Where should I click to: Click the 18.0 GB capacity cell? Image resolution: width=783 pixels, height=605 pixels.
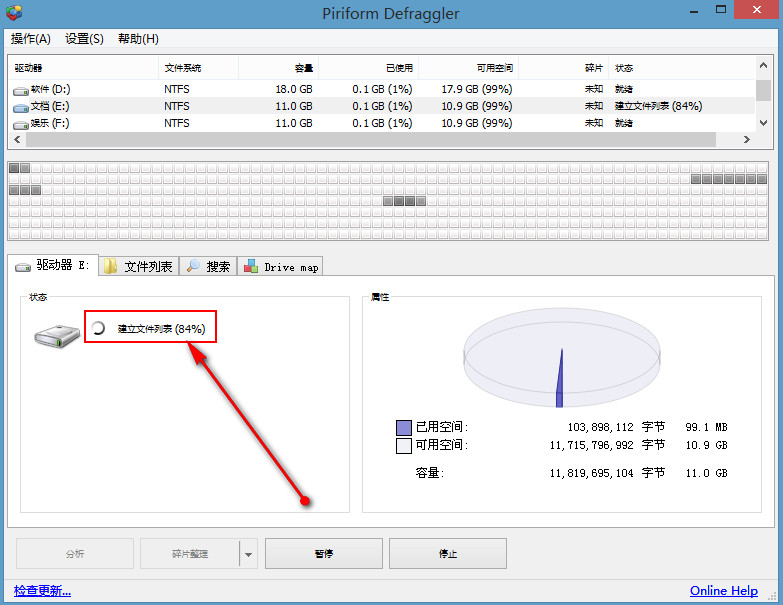coord(294,89)
